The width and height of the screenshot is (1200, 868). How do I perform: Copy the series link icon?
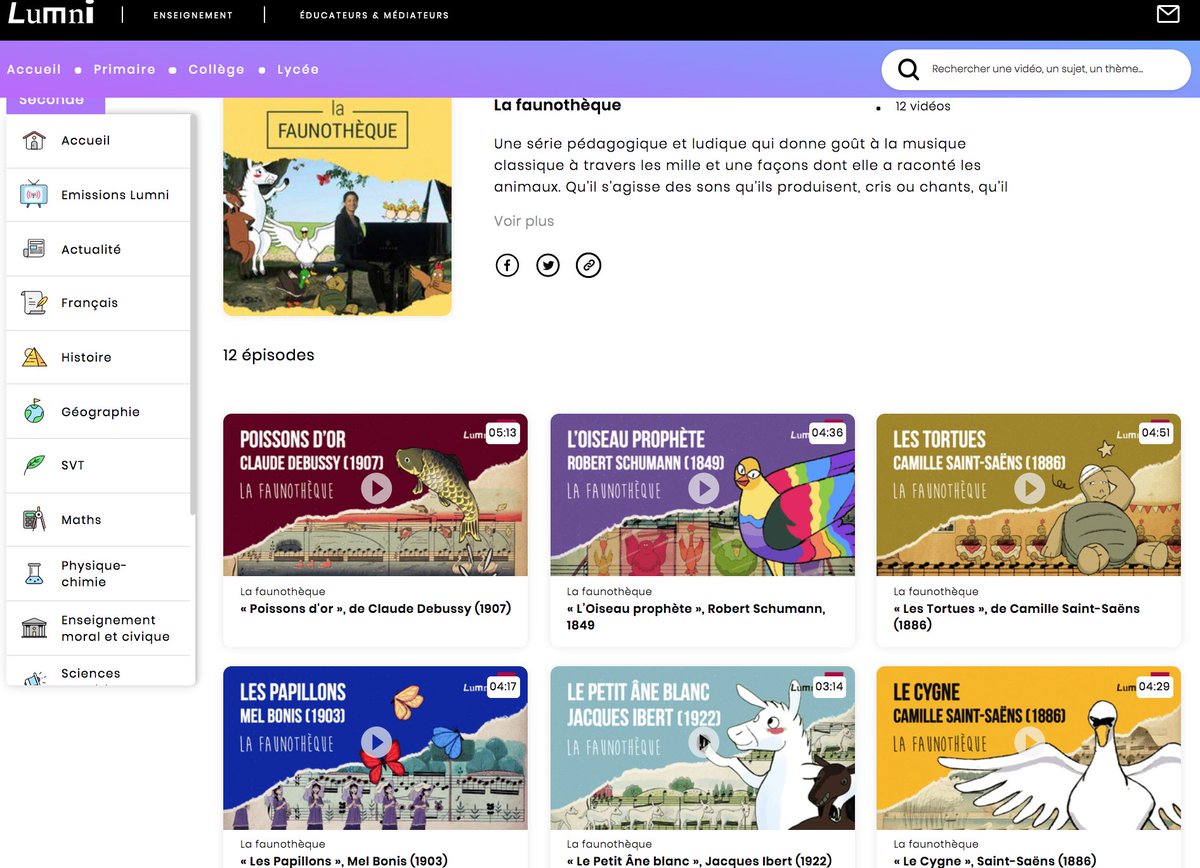tap(589, 265)
